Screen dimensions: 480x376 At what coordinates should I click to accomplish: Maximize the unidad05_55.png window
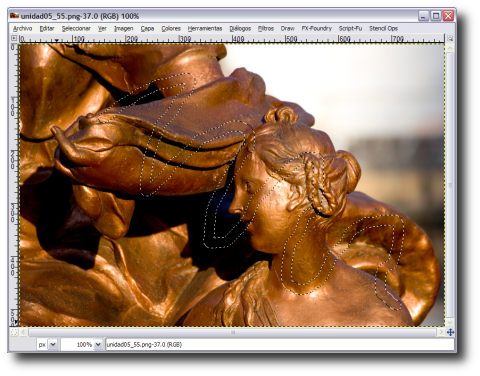coord(436,16)
